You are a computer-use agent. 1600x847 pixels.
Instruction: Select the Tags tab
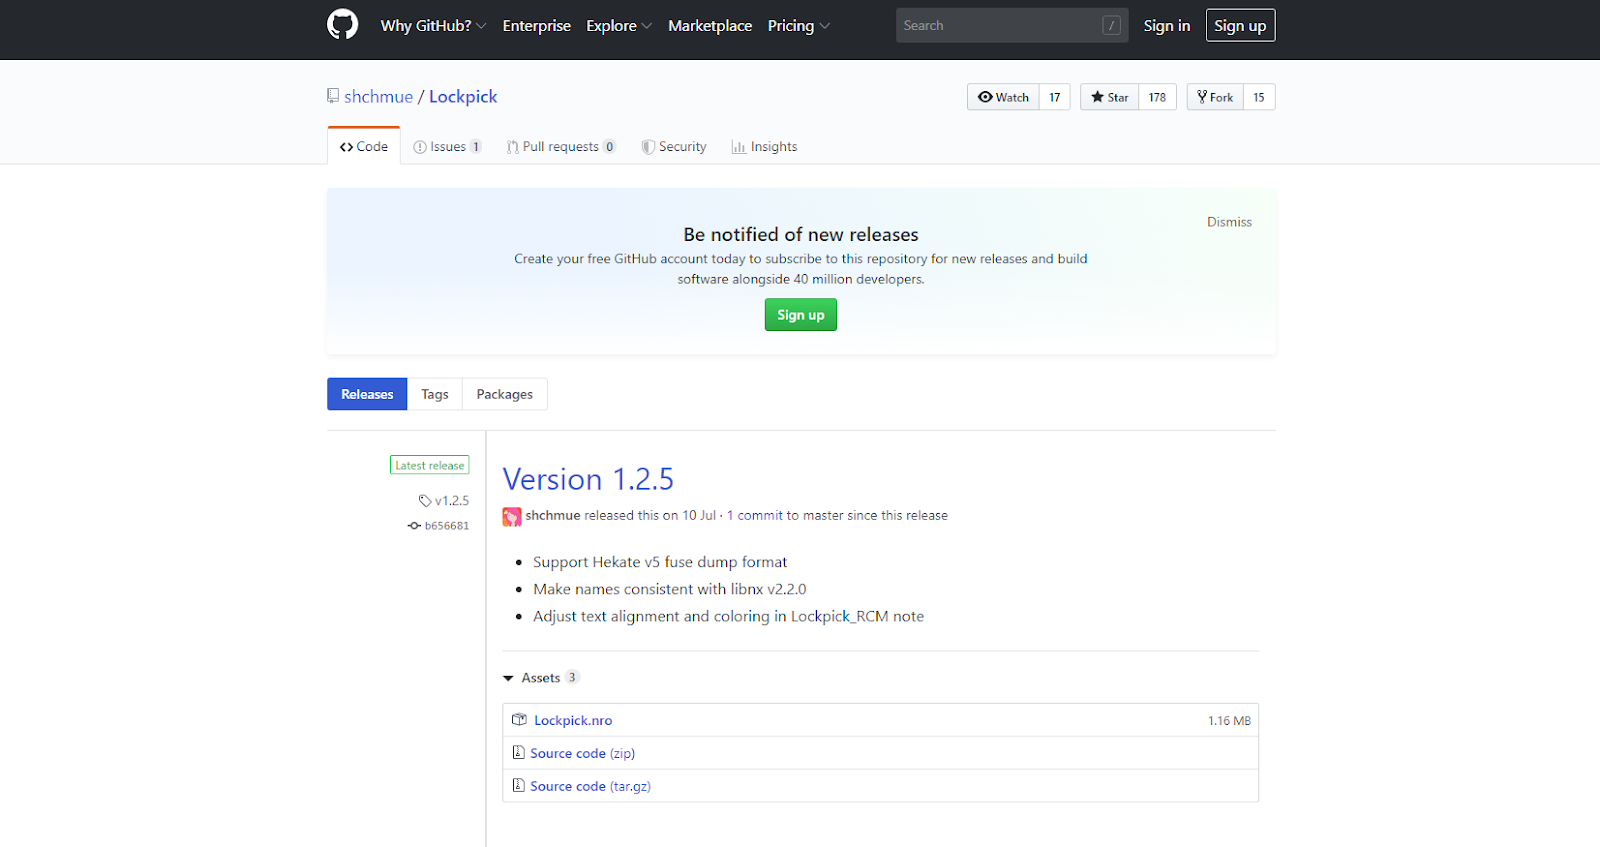[x=435, y=394]
